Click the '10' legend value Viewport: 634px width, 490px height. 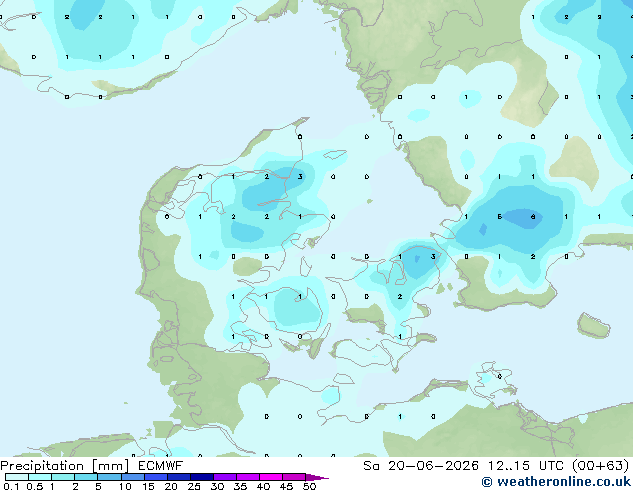[x=125, y=486]
